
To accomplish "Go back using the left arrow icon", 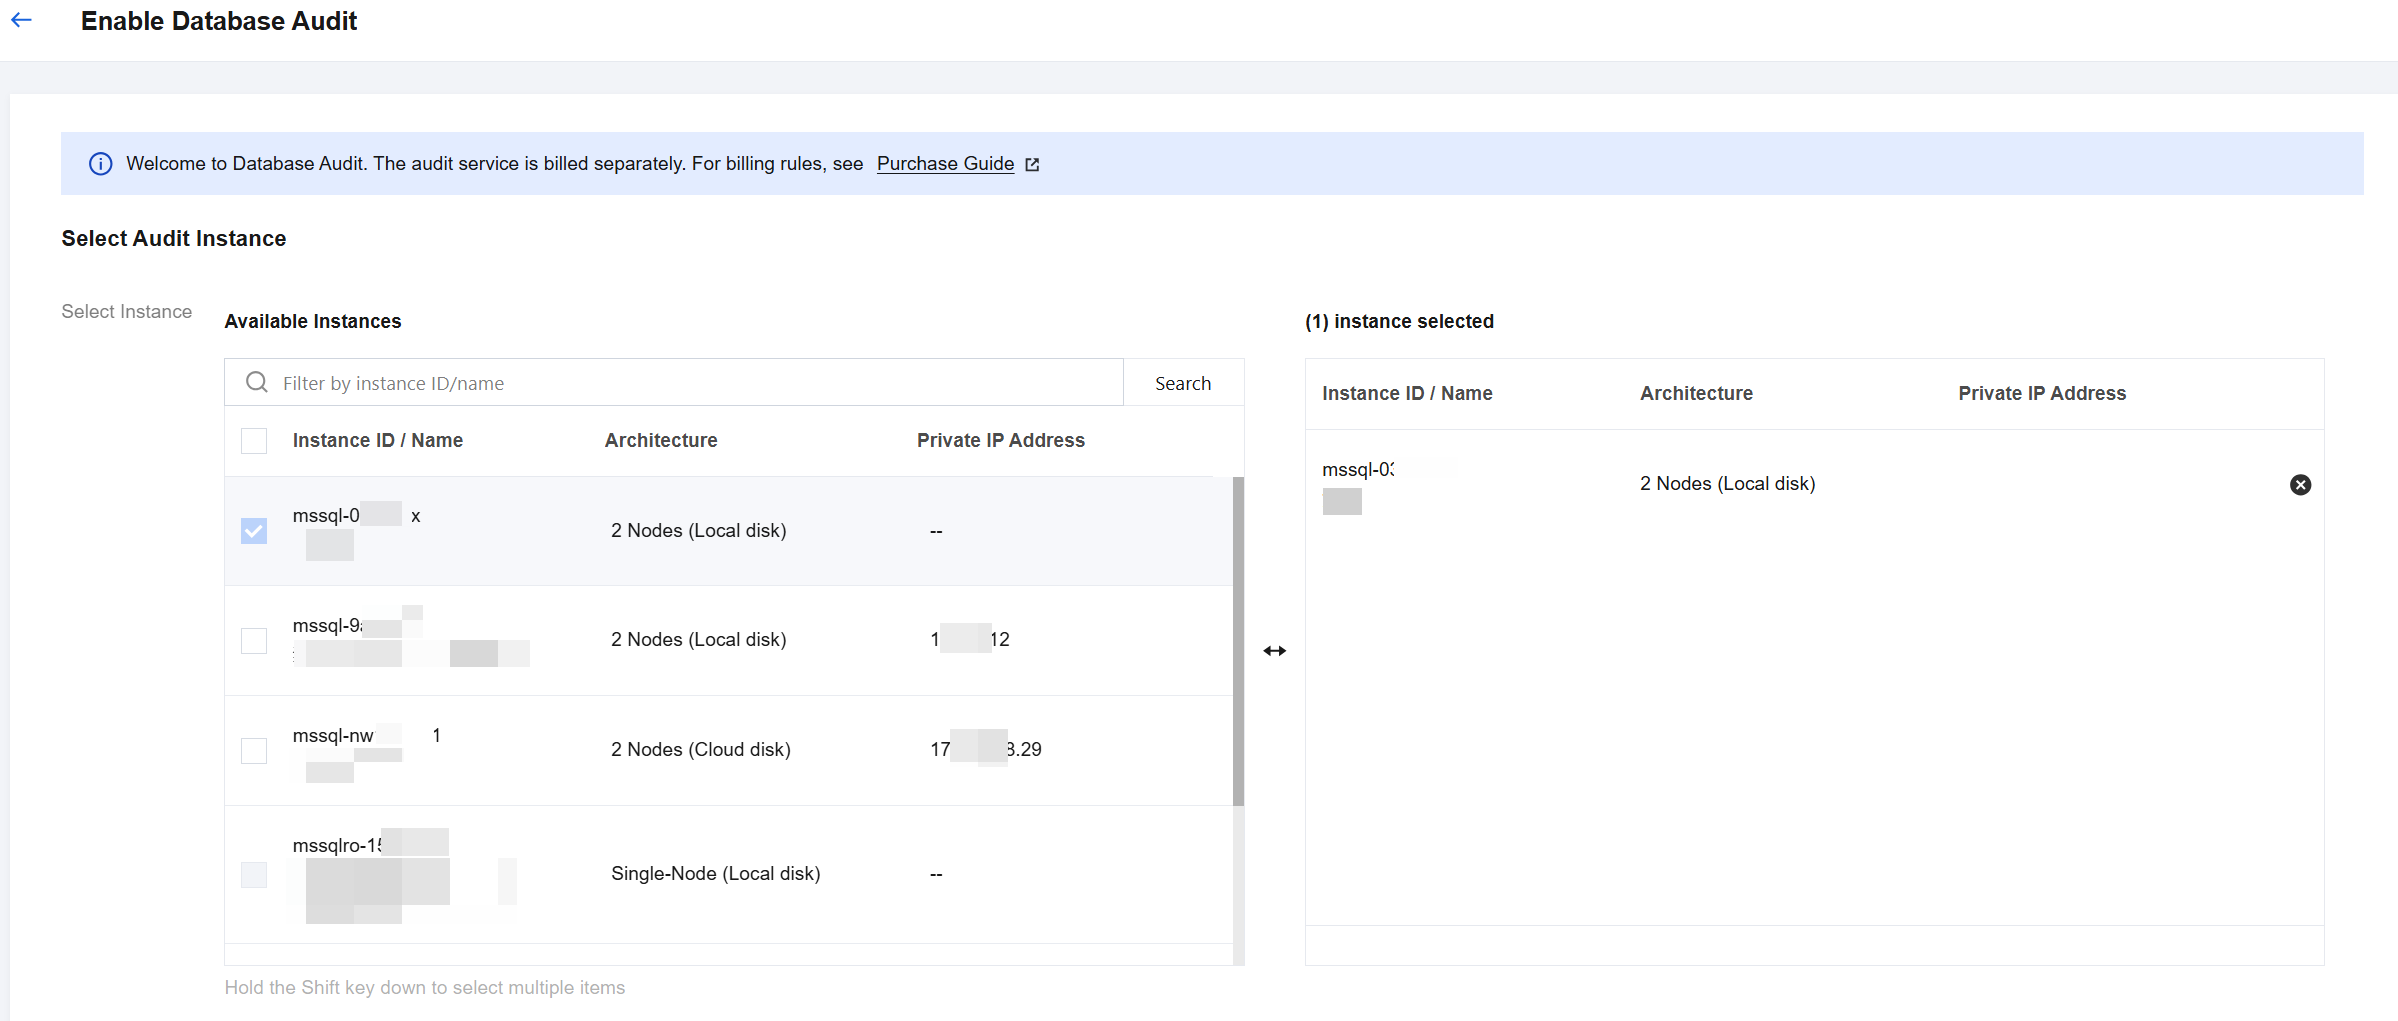I will (x=22, y=20).
